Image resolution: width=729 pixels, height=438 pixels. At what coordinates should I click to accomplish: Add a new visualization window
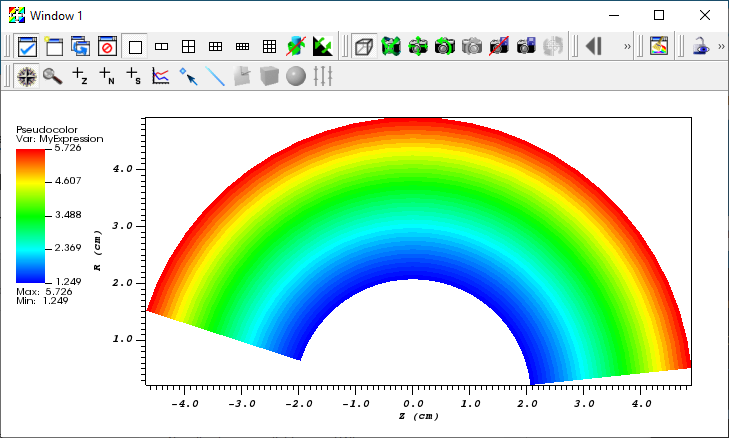click(54, 46)
